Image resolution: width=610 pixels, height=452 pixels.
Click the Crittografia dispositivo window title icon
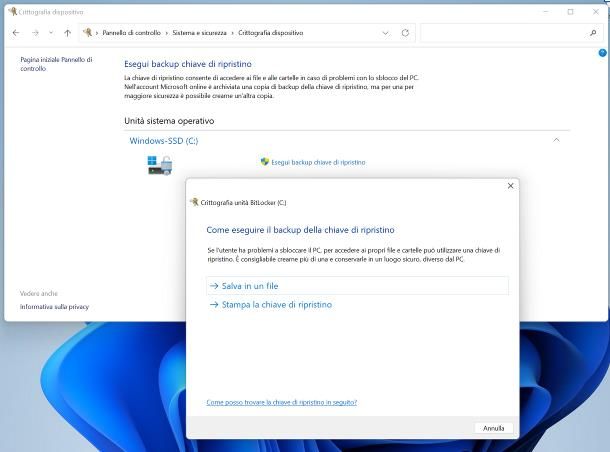(12, 12)
